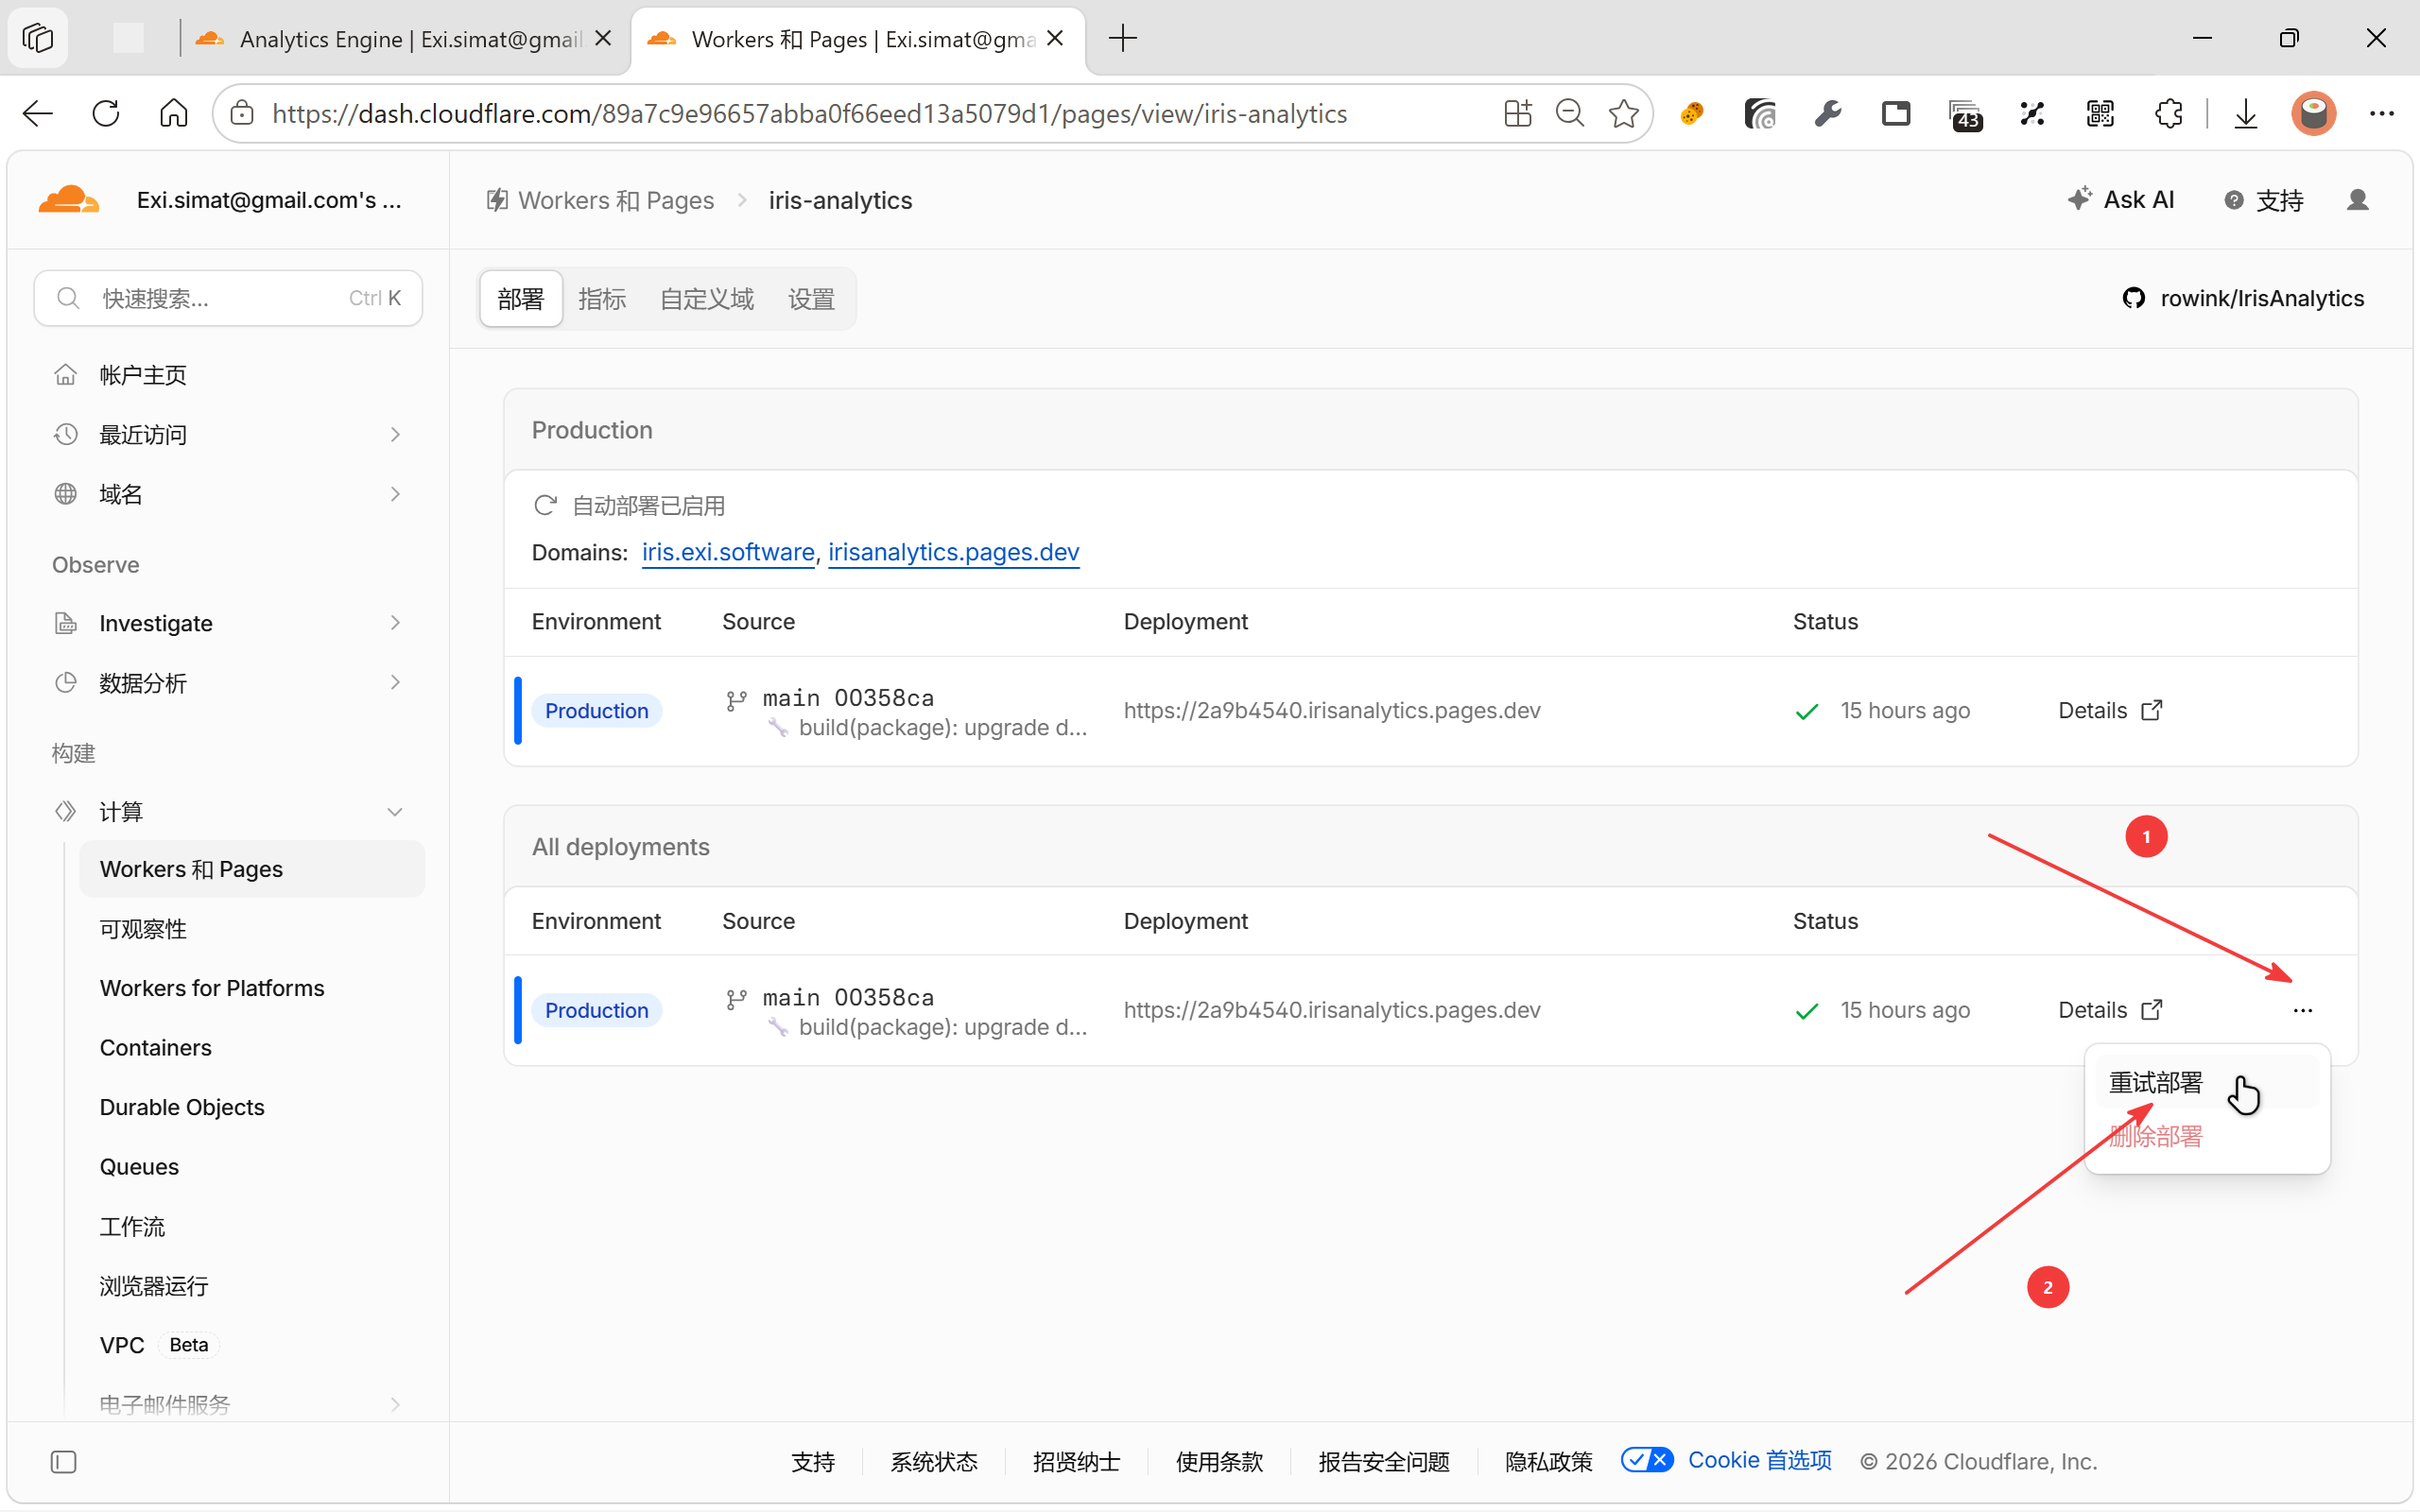Open the Cloudflare user account icon
The image size is (2420, 1512).
coord(2357,200)
